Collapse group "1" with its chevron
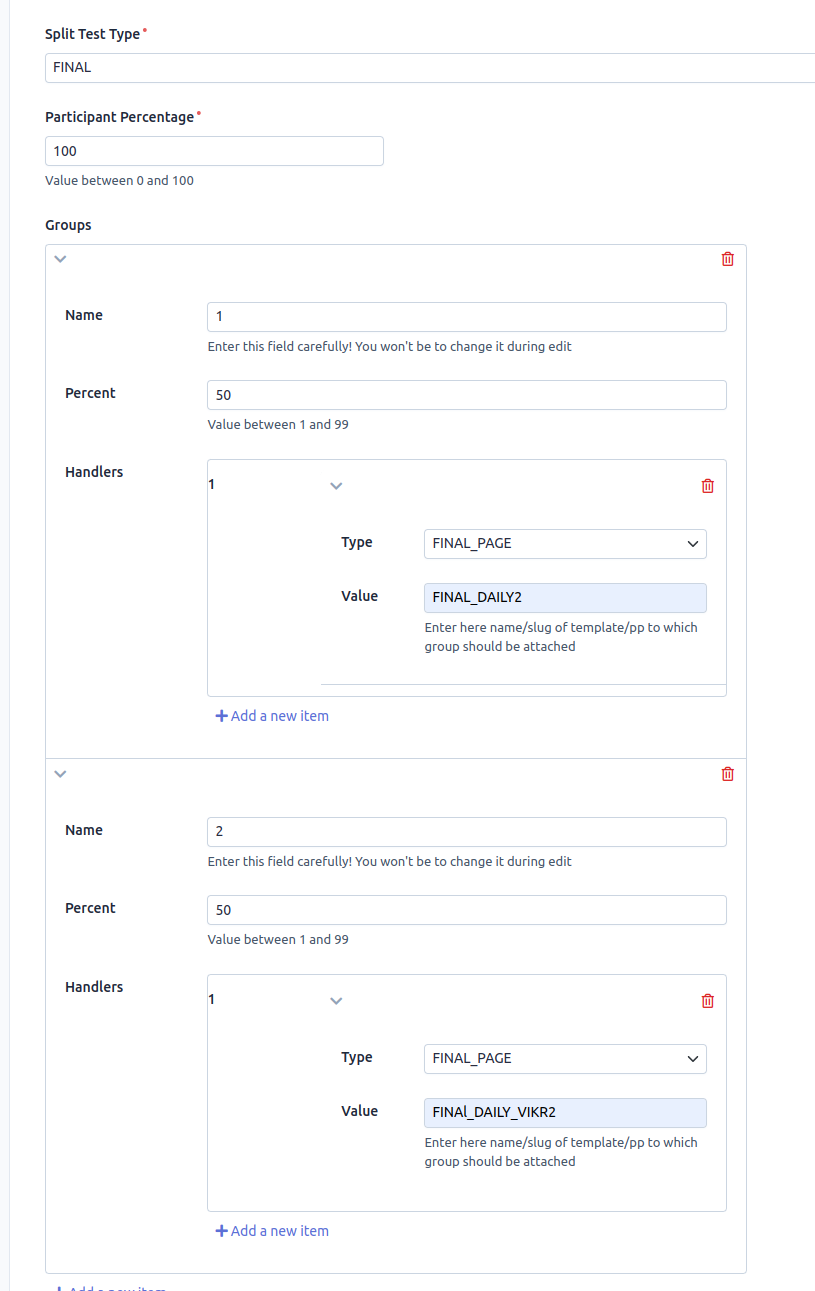This screenshot has height=1291, width=815. [60, 258]
